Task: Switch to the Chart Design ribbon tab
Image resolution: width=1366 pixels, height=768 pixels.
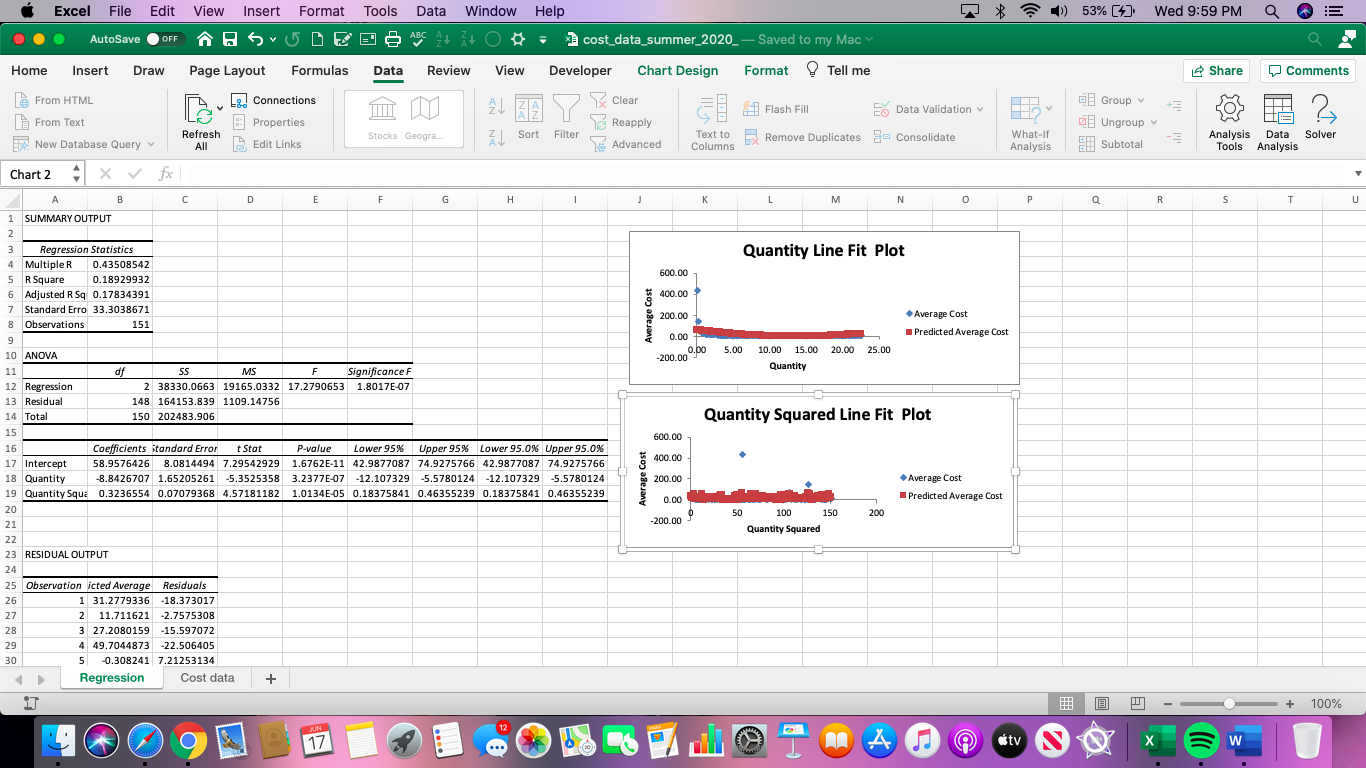Action: pos(678,70)
